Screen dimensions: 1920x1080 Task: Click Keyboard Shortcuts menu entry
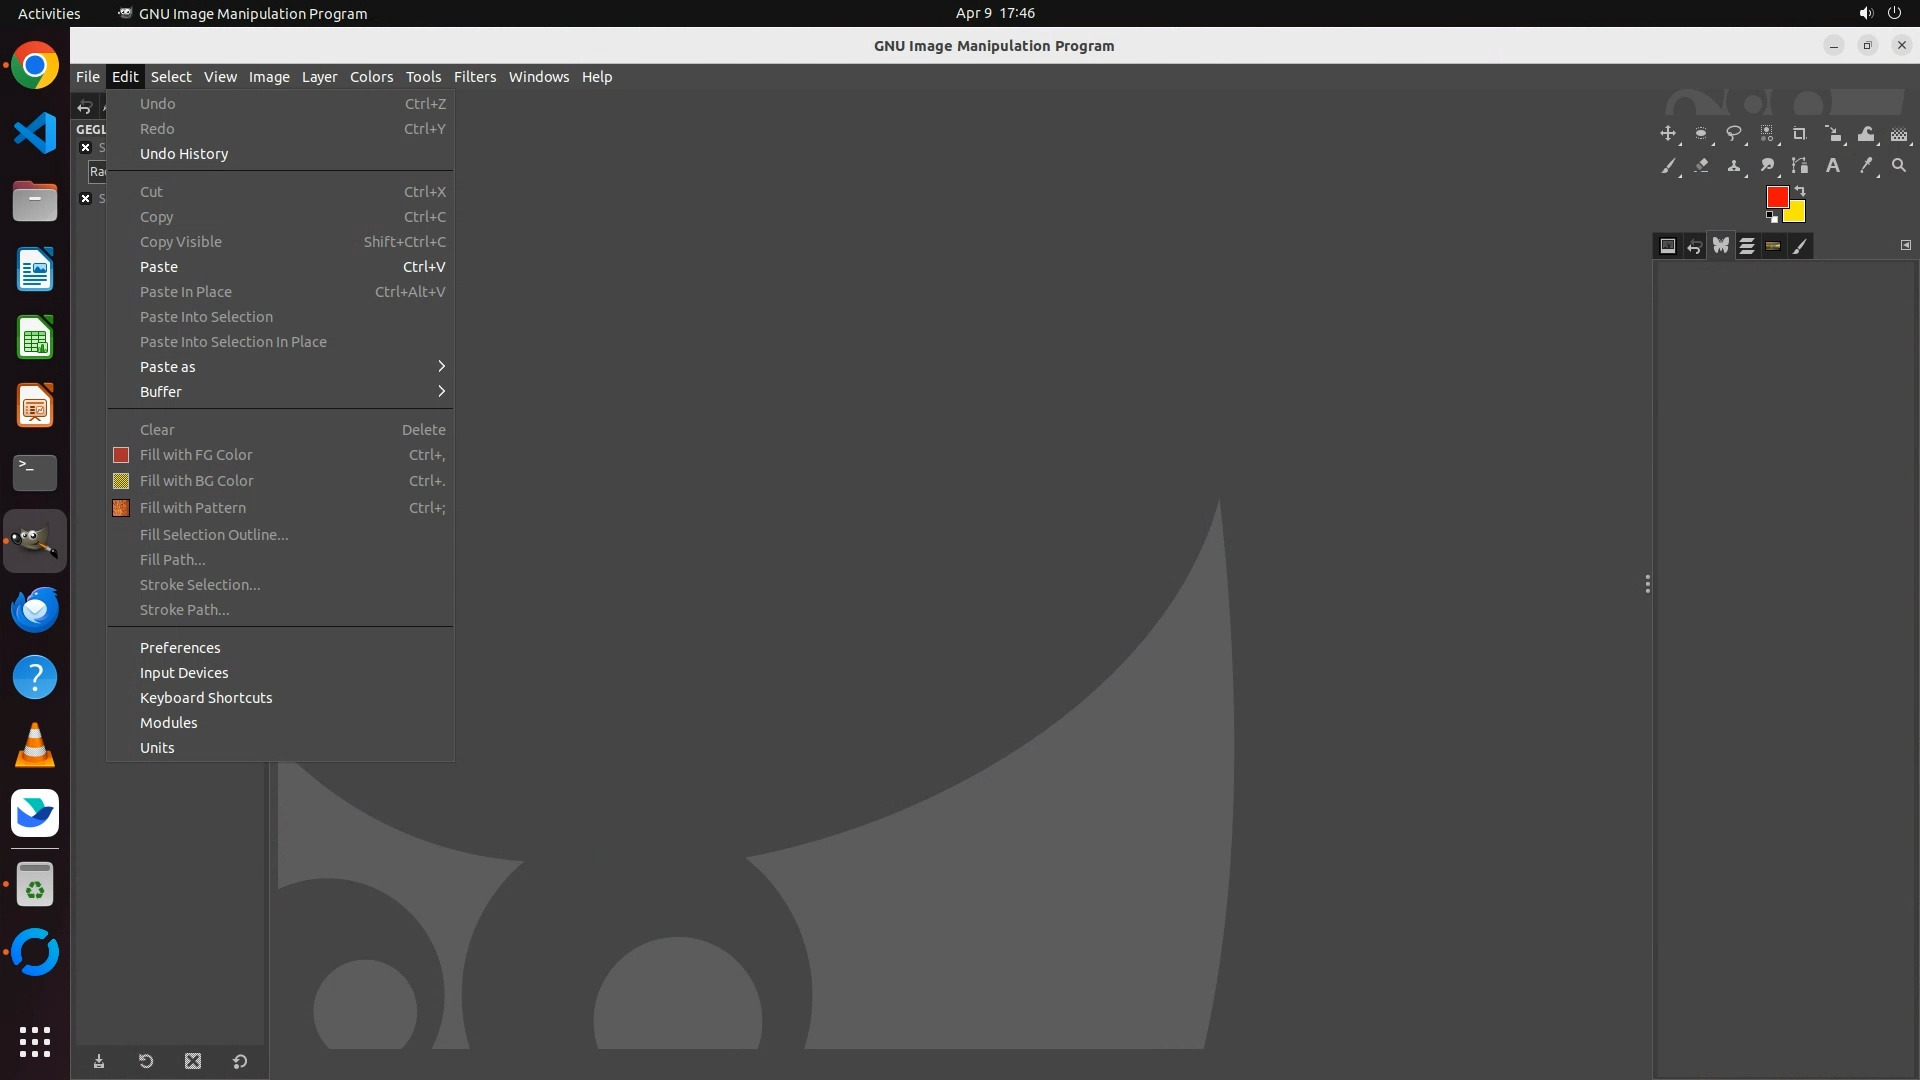click(206, 698)
